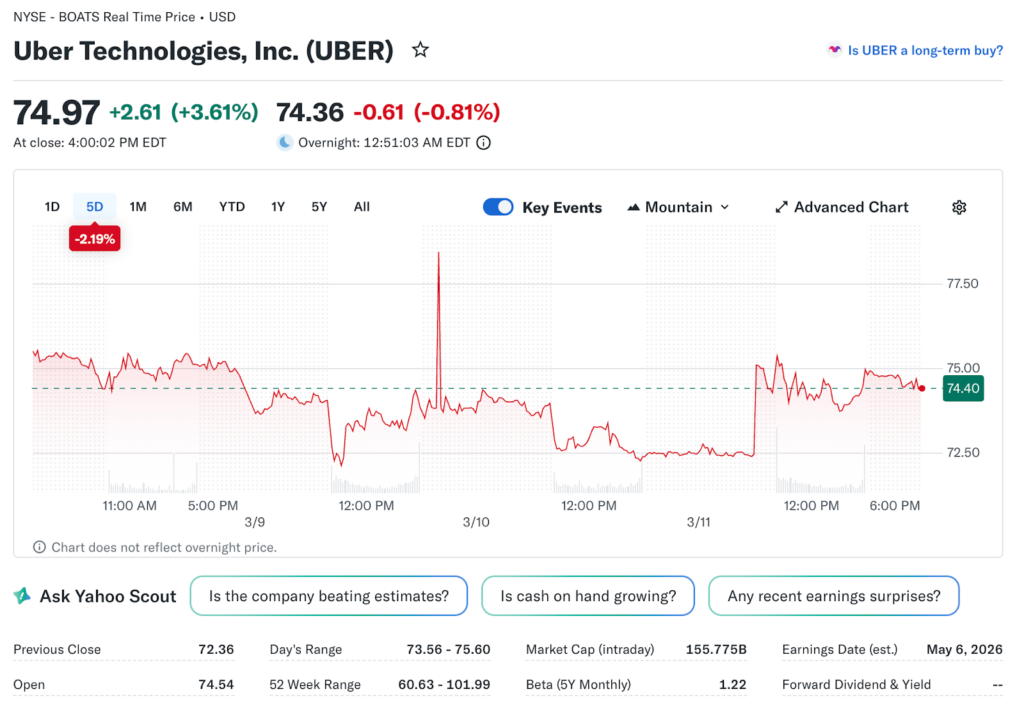Open chart settings gear icon
The image size is (1024, 712).
959,207
